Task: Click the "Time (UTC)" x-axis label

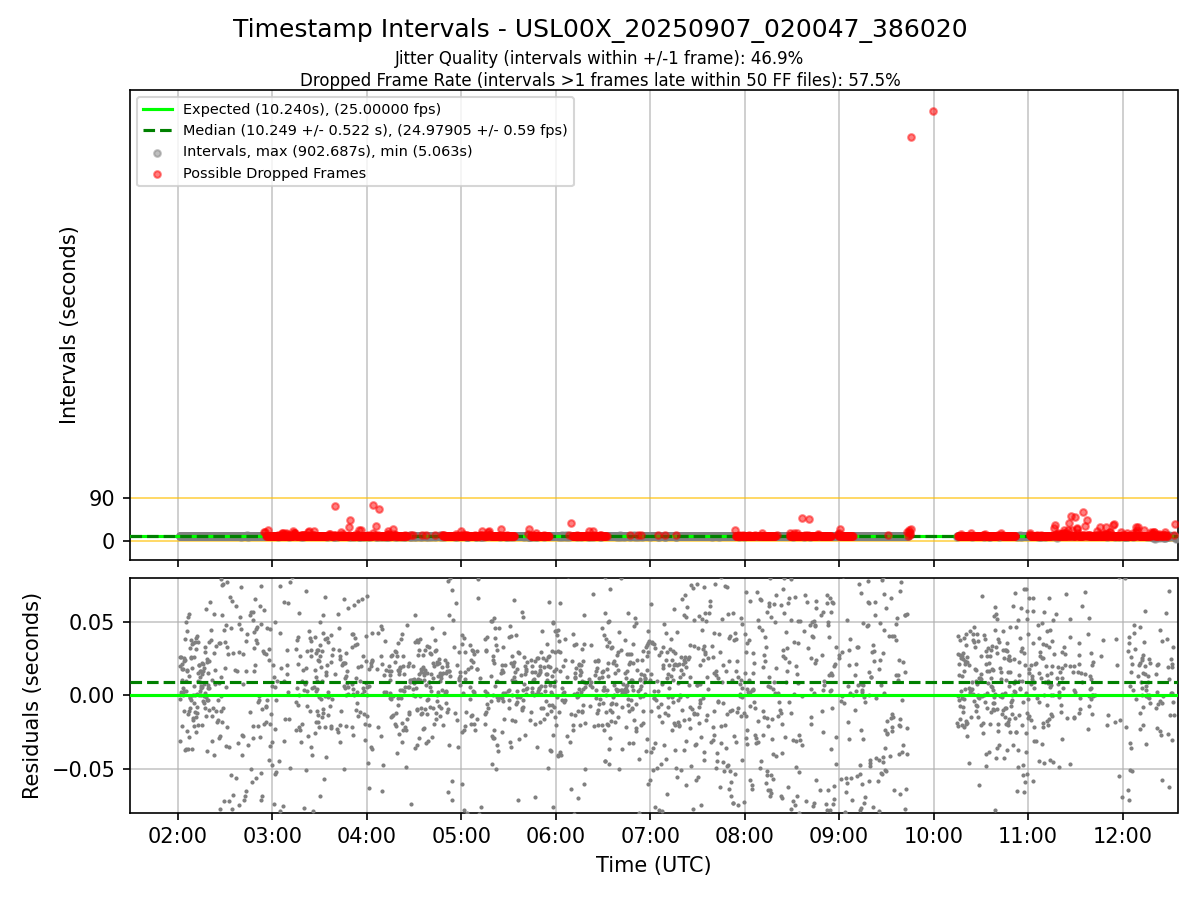Action: pyautogui.click(x=653, y=865)
